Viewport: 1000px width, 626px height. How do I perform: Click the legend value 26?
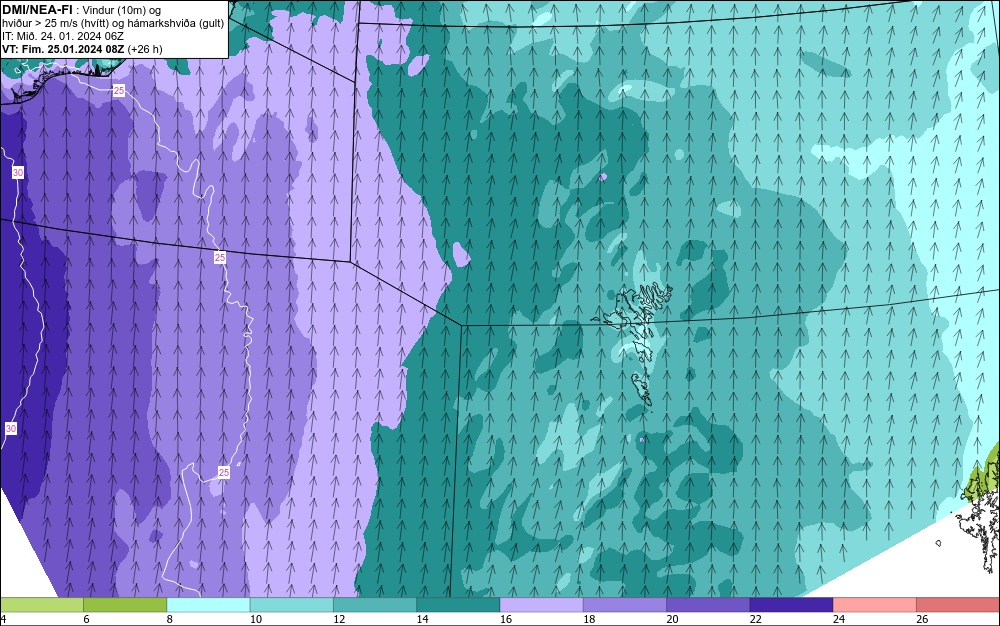click(922, 619)
